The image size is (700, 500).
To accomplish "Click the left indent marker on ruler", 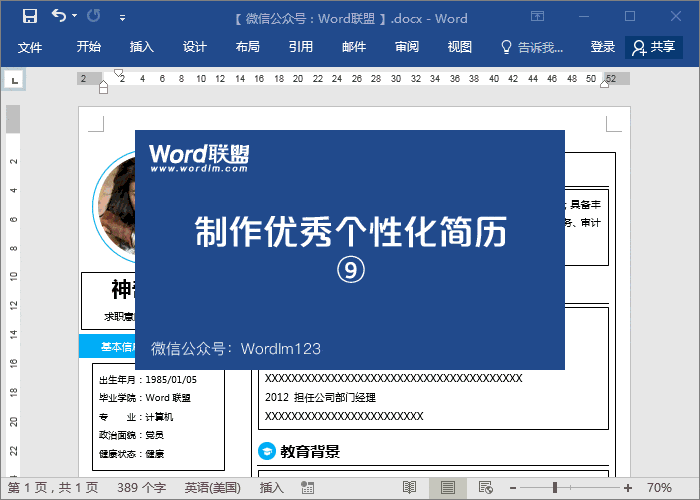I will click(103, 87).
